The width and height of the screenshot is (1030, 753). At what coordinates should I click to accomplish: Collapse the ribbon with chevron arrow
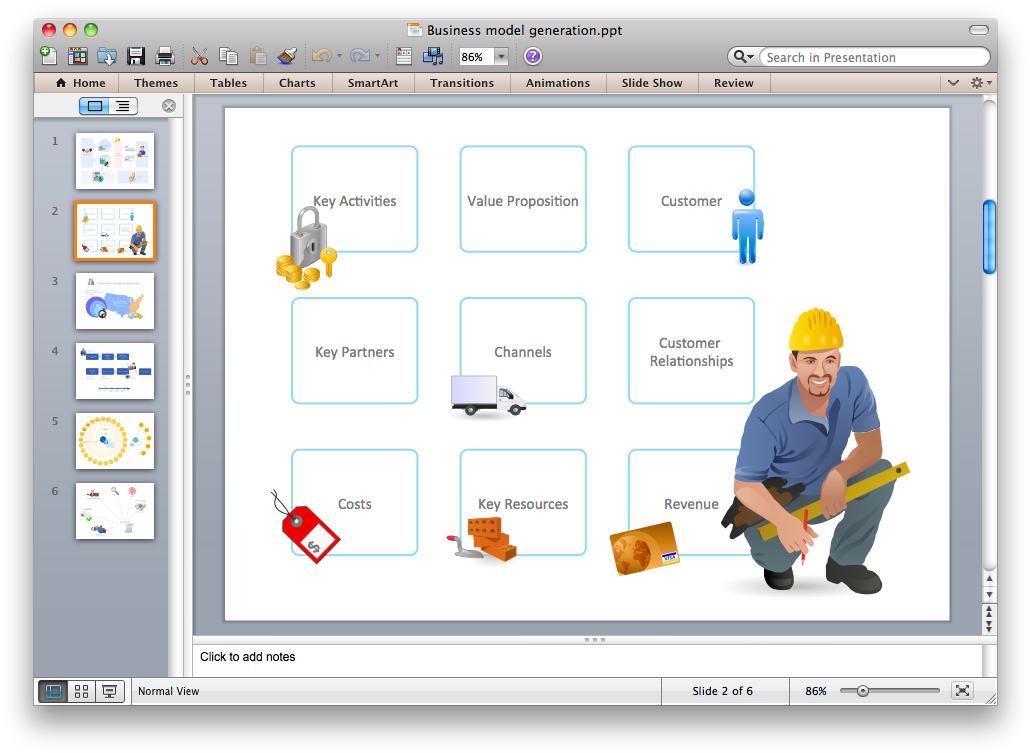coord(953,83)
